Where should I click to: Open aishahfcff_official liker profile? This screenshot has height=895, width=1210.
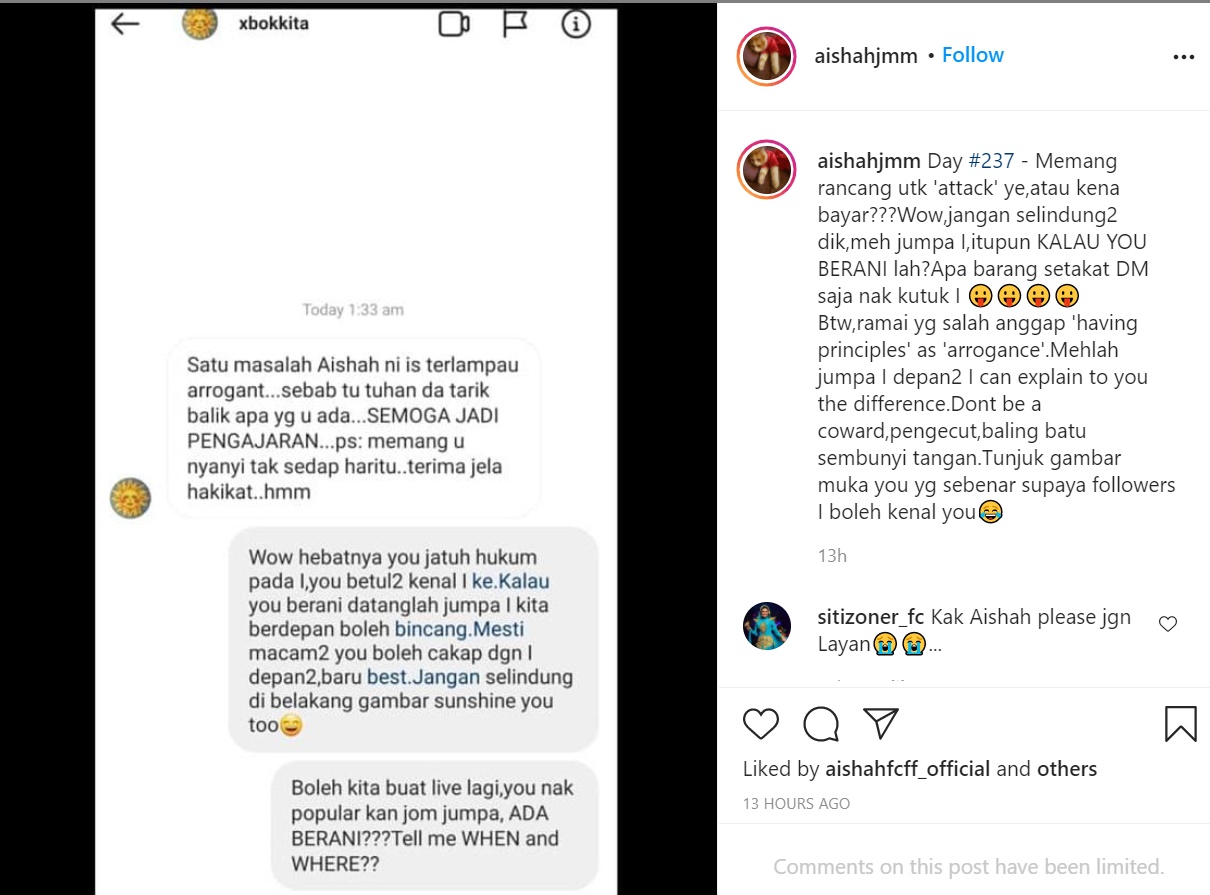coord(907,769)
